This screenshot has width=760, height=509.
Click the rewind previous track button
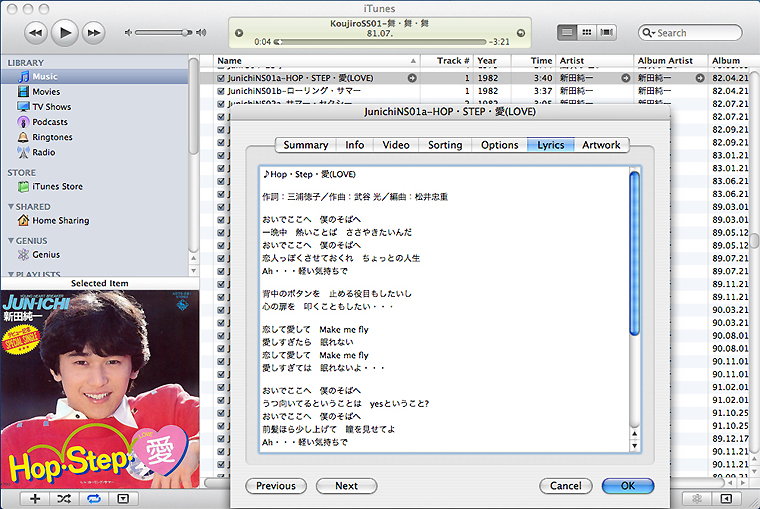pyautogui.click(x=35, y=32)
